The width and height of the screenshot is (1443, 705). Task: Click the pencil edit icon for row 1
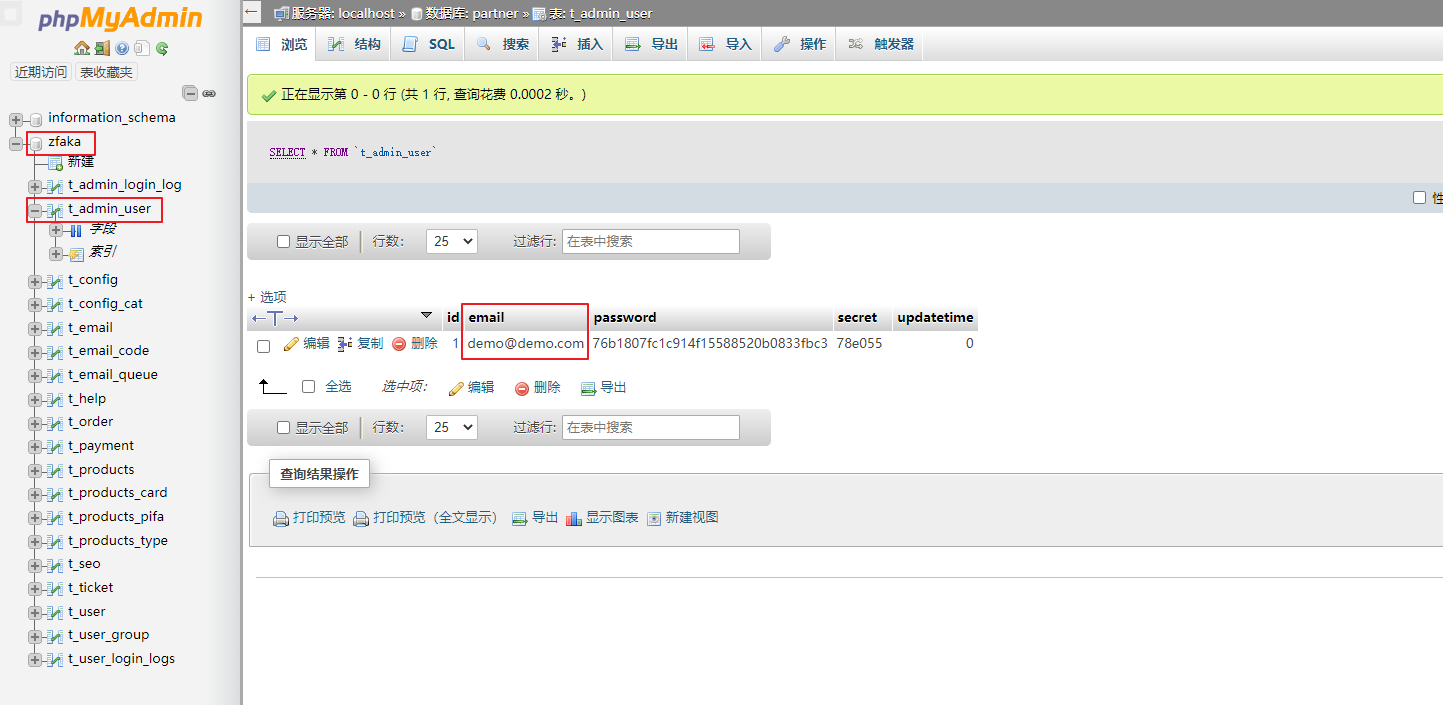[x=291, y=344]
